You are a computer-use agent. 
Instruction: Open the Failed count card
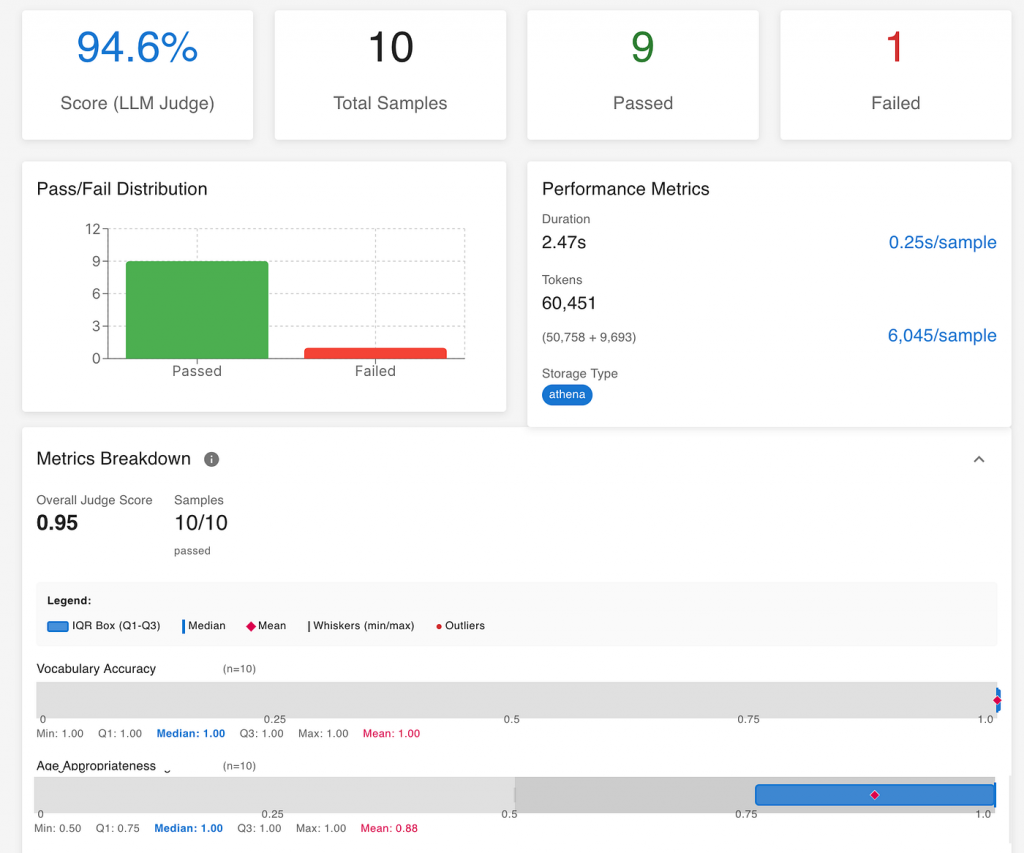click(x=895, y=75)
